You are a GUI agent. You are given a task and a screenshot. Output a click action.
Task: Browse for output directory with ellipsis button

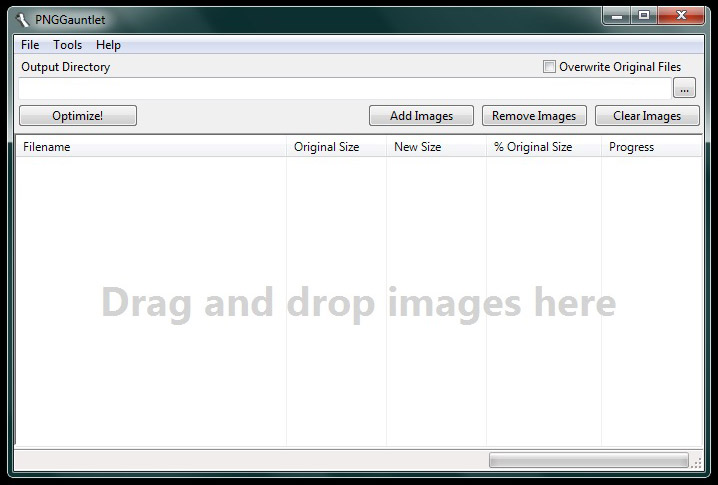684,88
